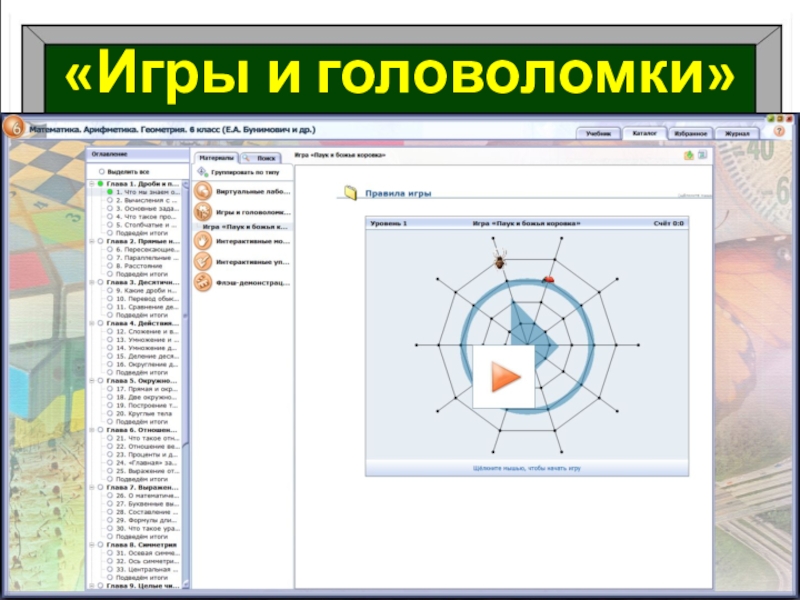Viewport: 800px width, 600px height.
Task: Click the Счёт 0:0 score text
Action: 668,223
